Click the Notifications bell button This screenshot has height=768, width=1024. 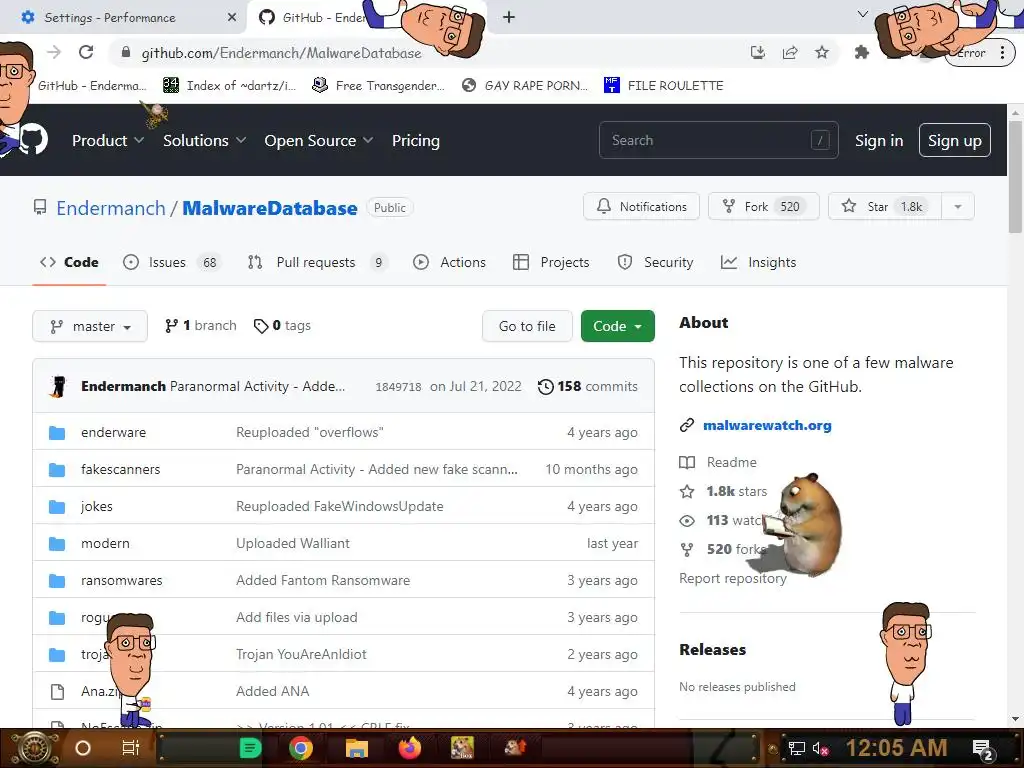pyautogui.click(x=641, y=206)
